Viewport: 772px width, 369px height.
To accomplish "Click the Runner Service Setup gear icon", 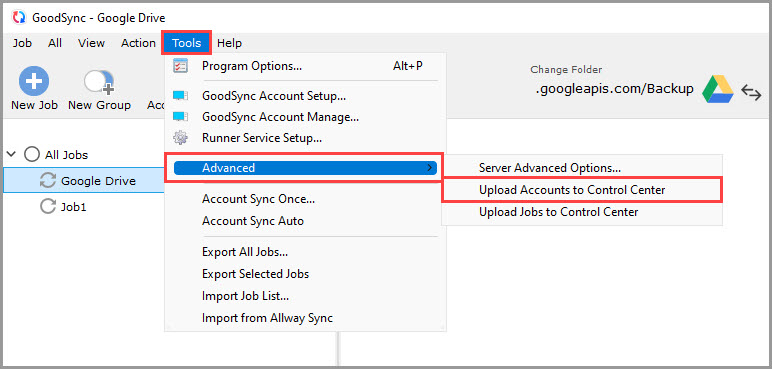I will coord(181,137).
